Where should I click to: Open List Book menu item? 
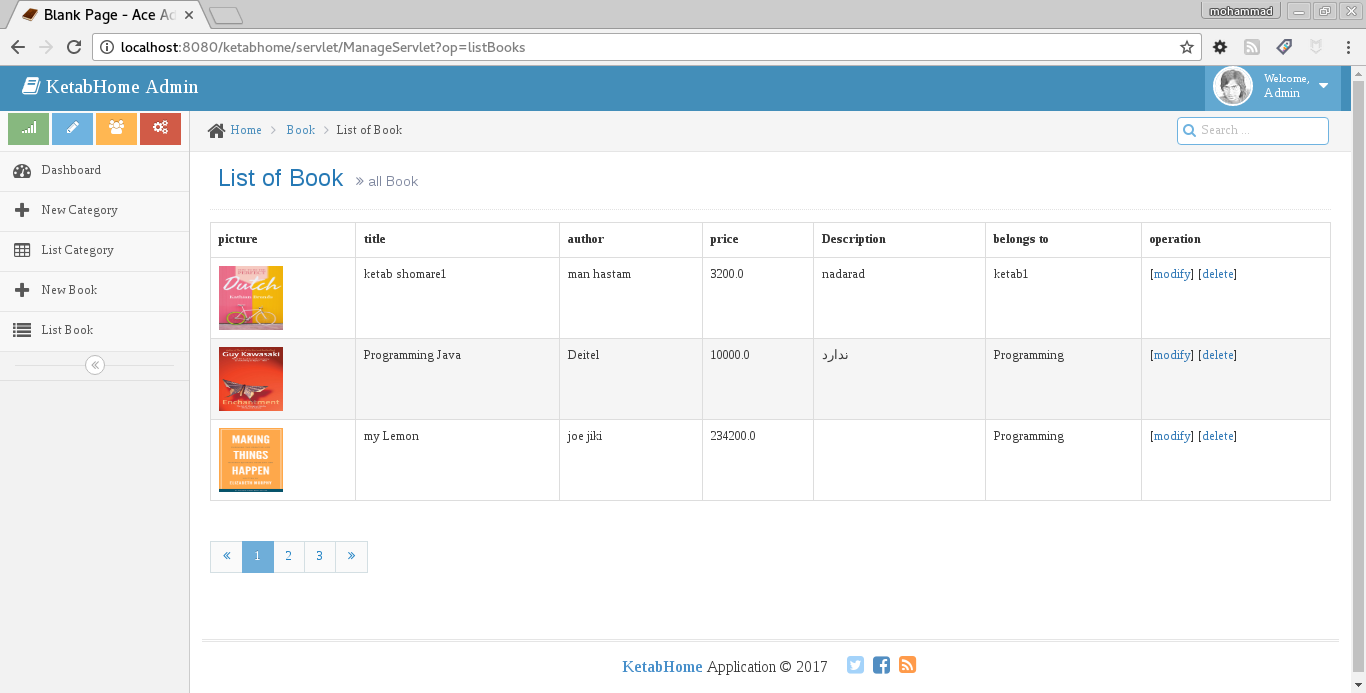94,331
